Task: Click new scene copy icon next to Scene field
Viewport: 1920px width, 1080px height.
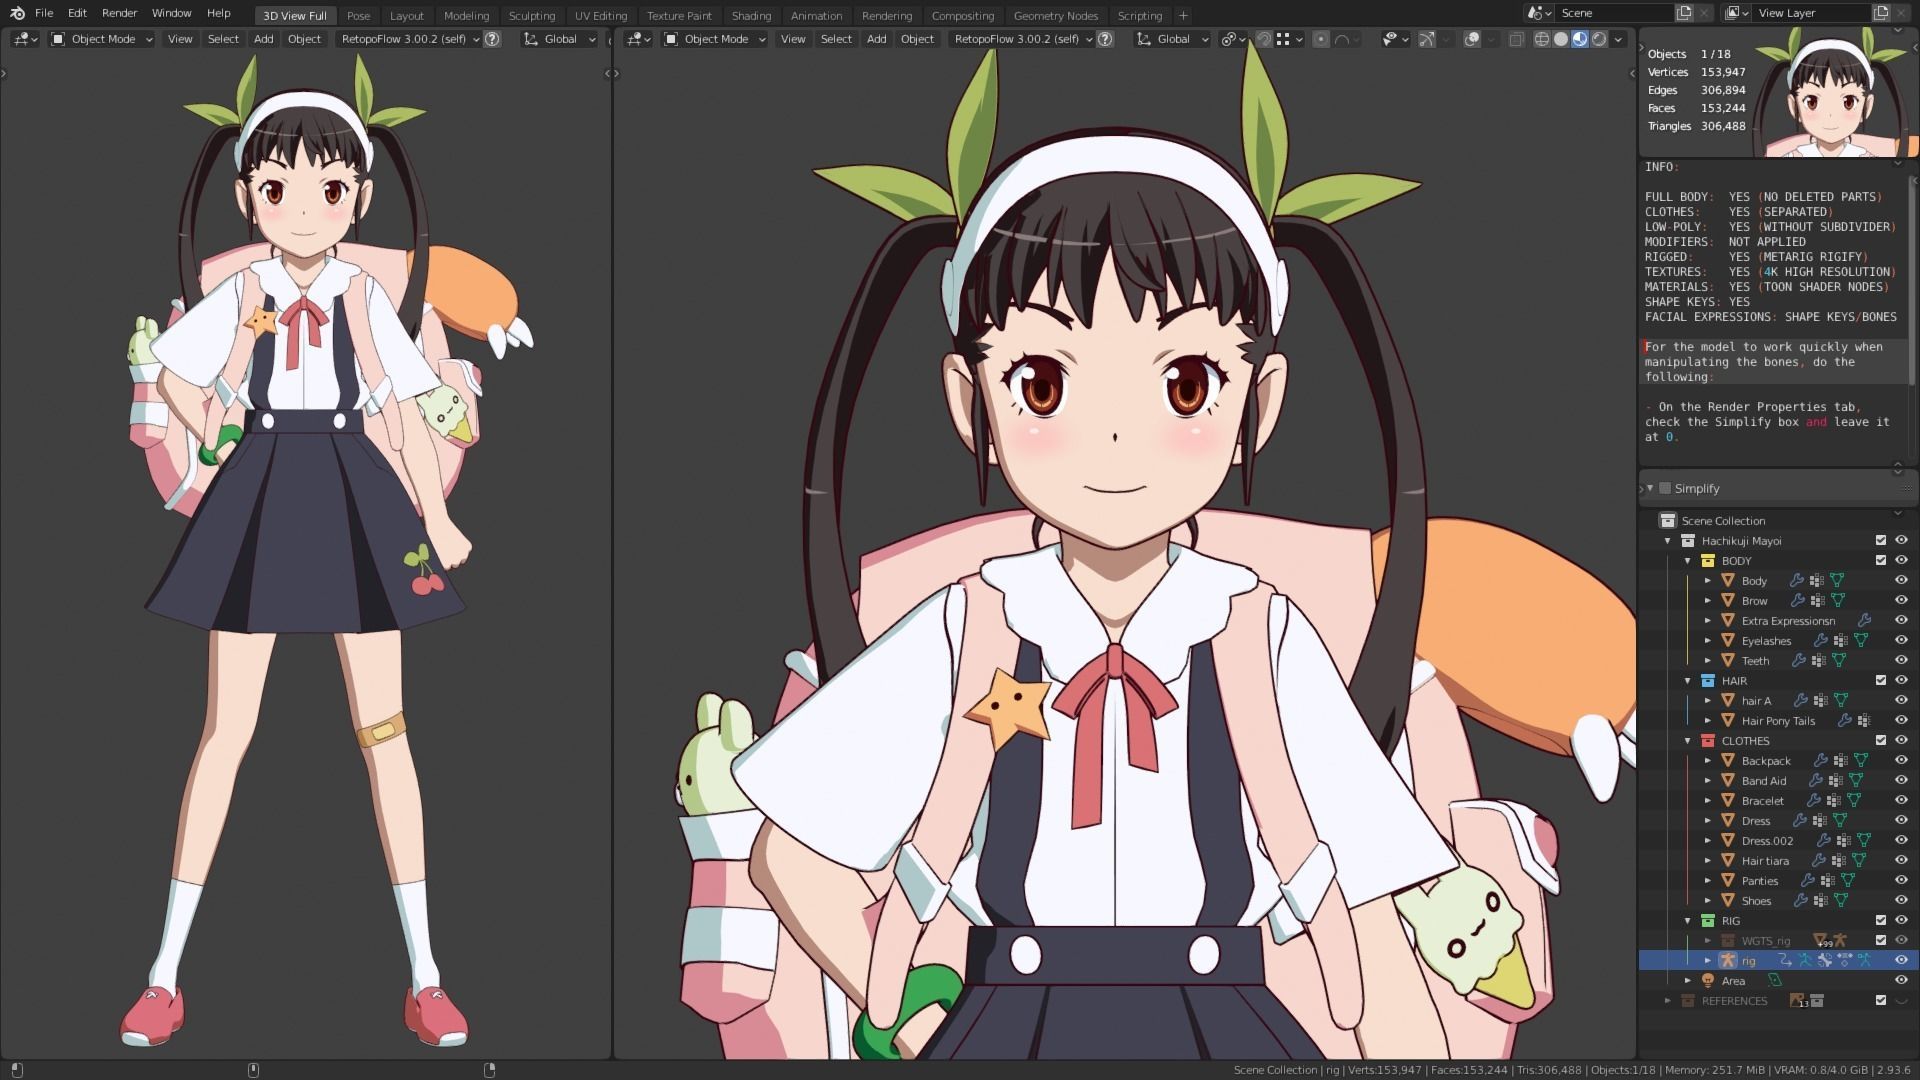Action: [1685, 13]
